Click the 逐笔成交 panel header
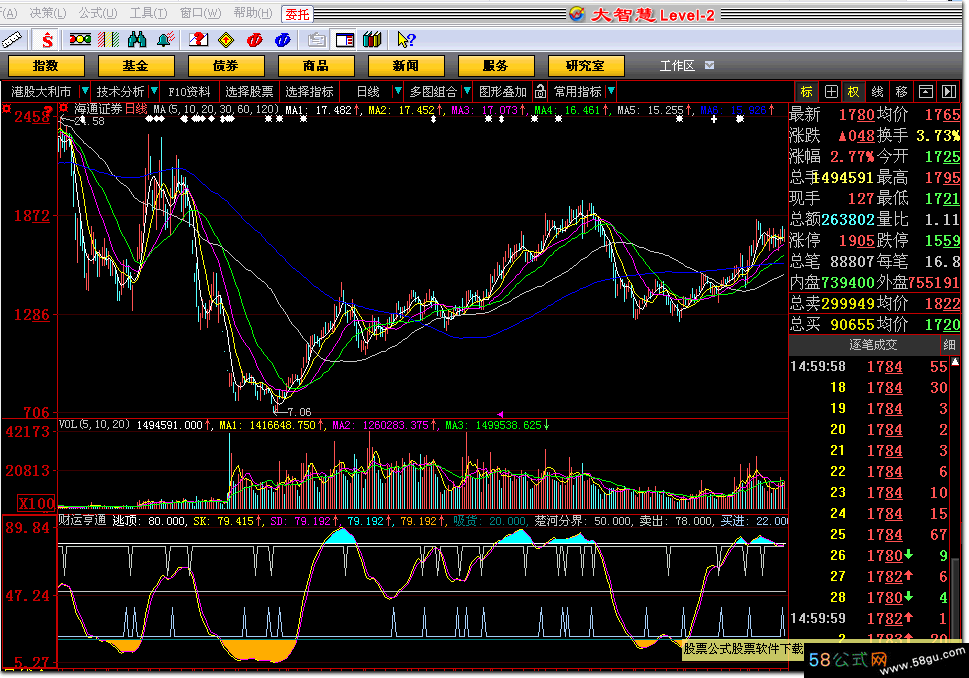The image size is (969, 678). point(873,345)
